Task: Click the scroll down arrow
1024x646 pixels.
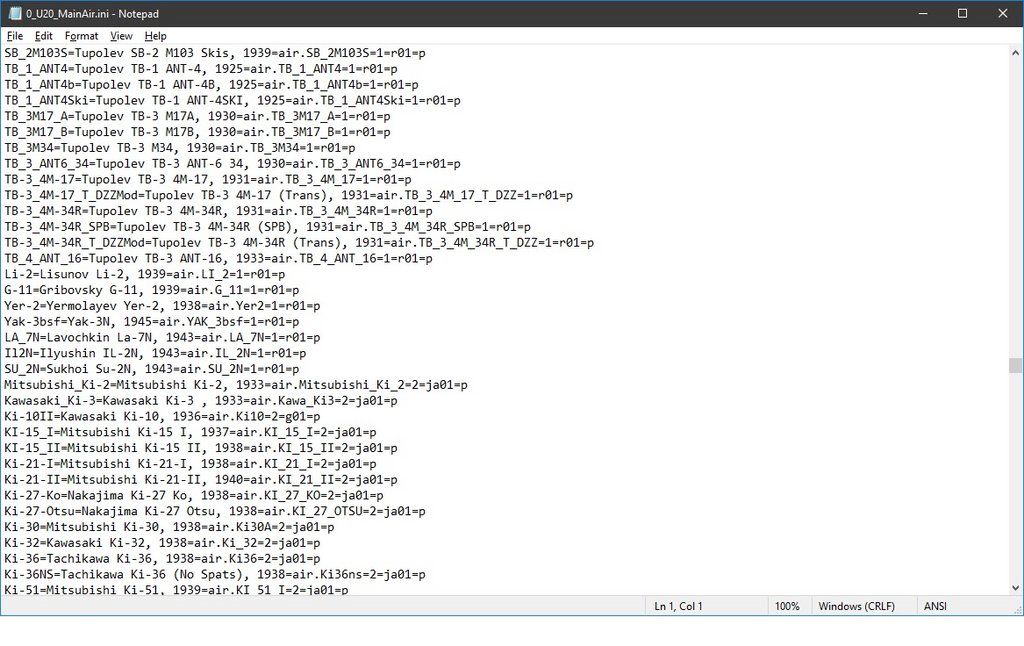Action: pyautogui.click(x=1015, y=588)
